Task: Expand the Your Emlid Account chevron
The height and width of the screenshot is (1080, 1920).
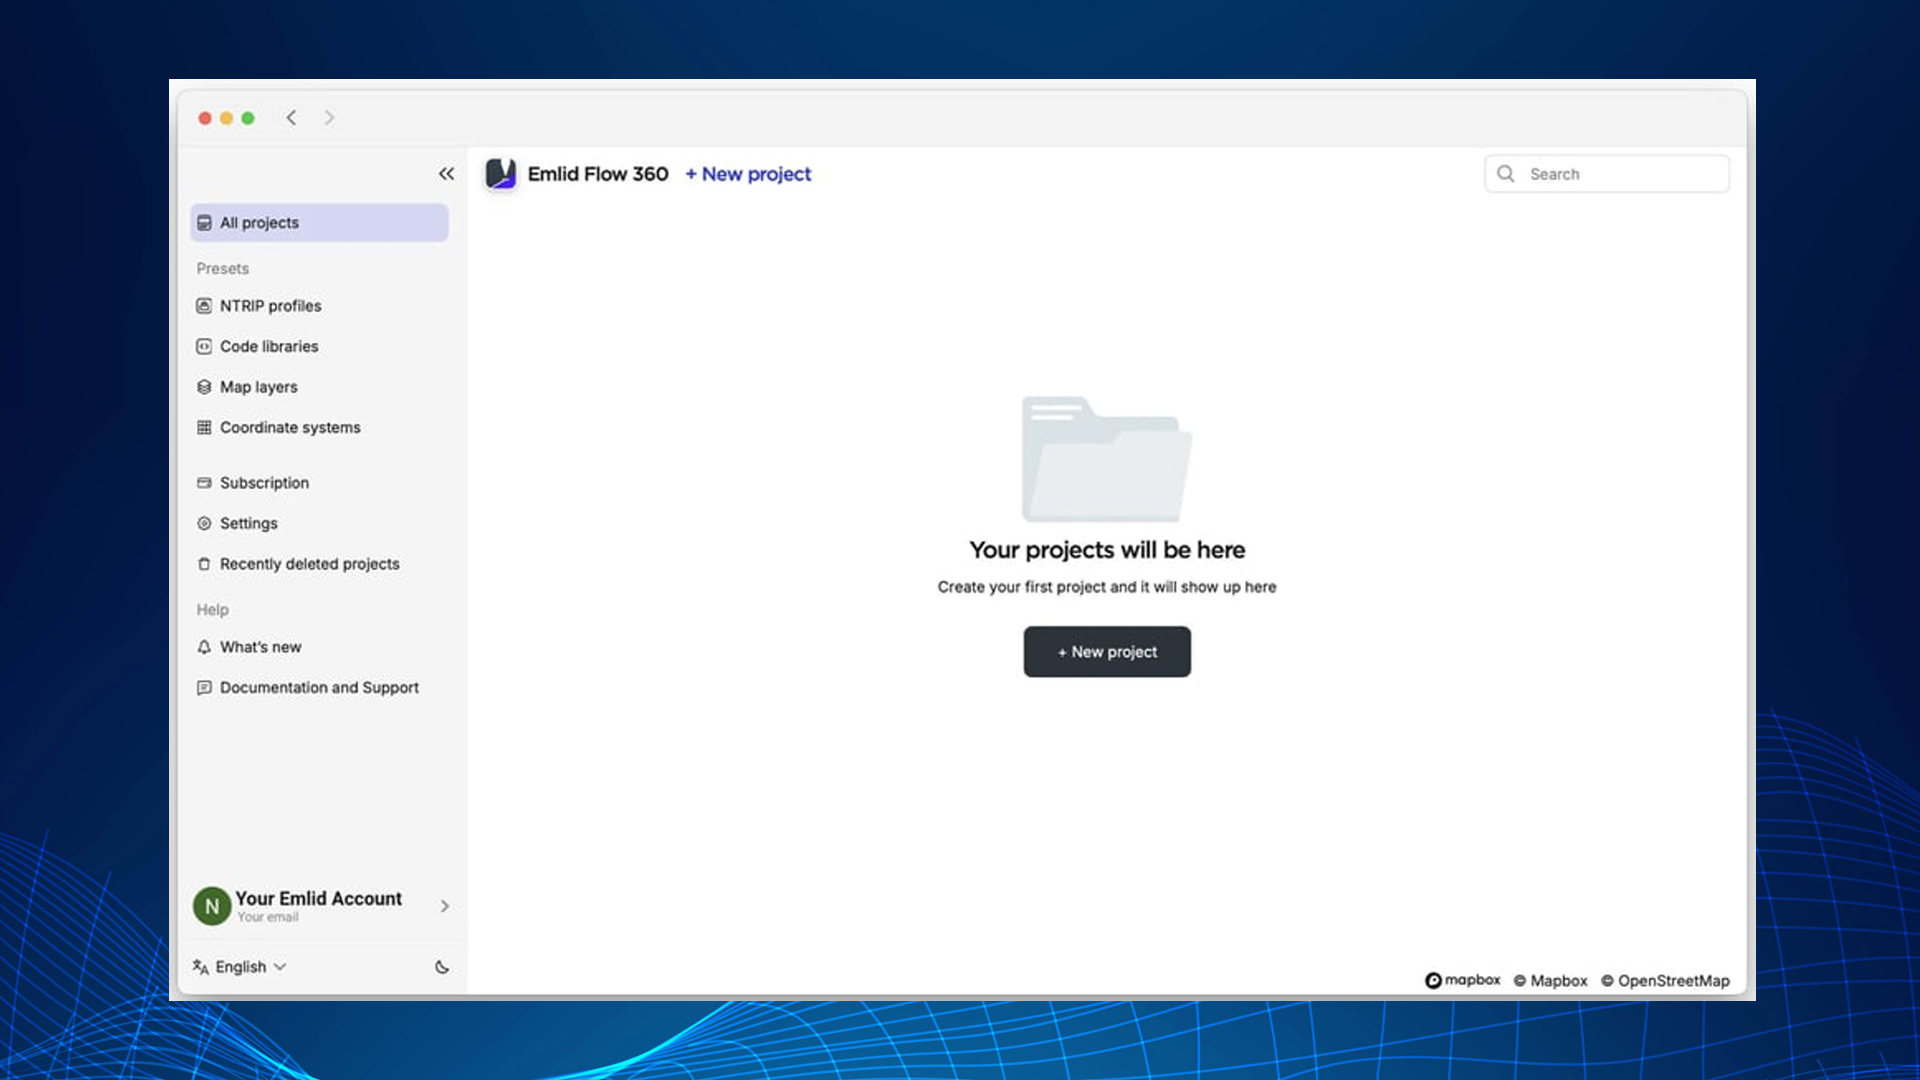Action: coord(445,906)
